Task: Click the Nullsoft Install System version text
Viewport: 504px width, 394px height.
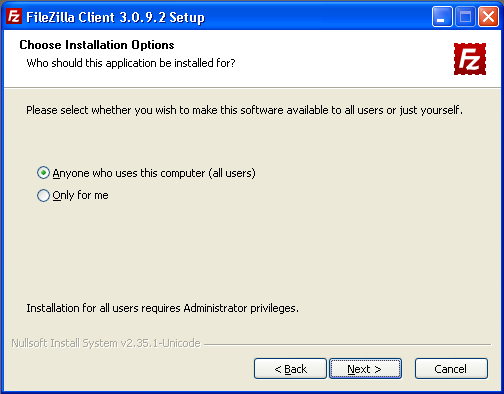Action: click(106, 343)
